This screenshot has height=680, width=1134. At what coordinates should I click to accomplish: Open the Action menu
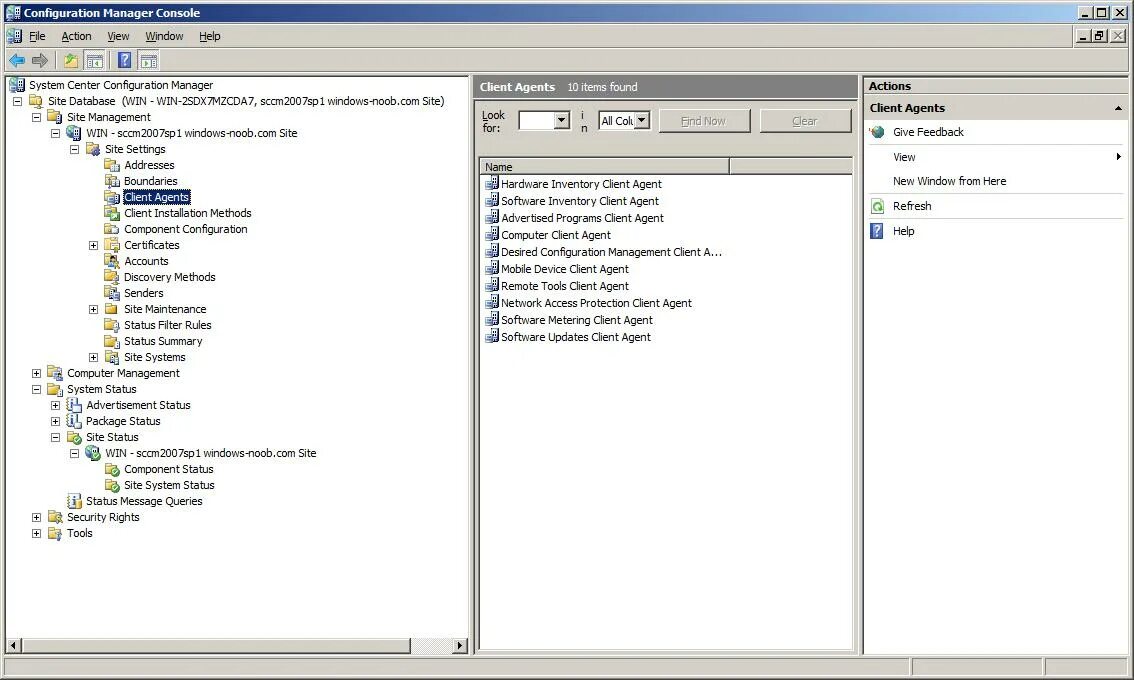click(76, 35)
